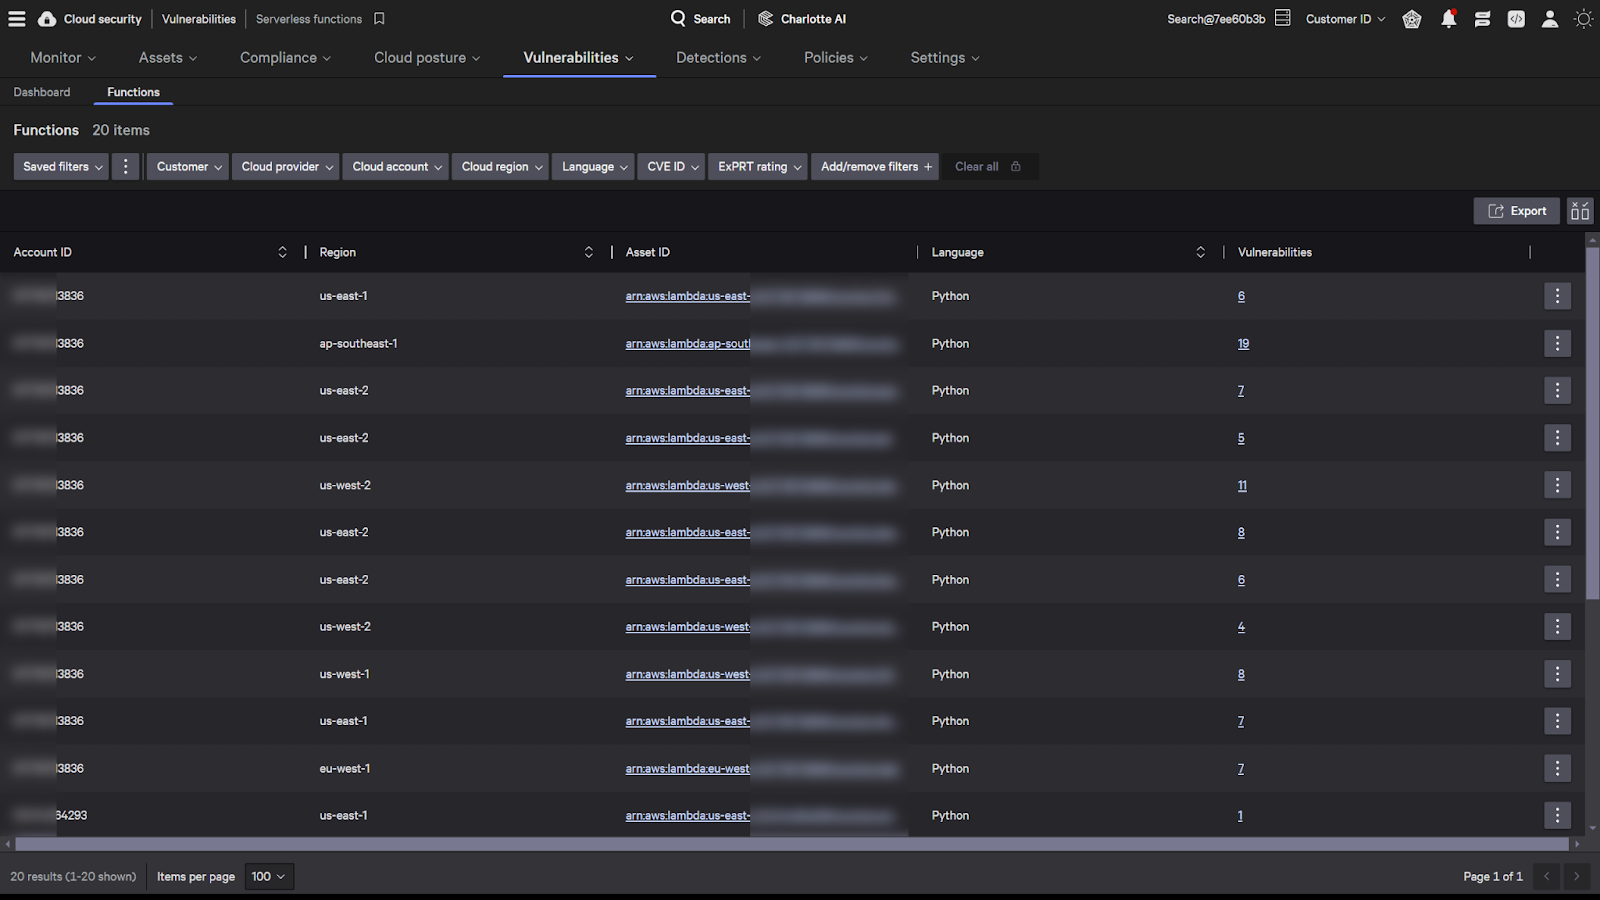Toggle sort on the Language column

1200,252
